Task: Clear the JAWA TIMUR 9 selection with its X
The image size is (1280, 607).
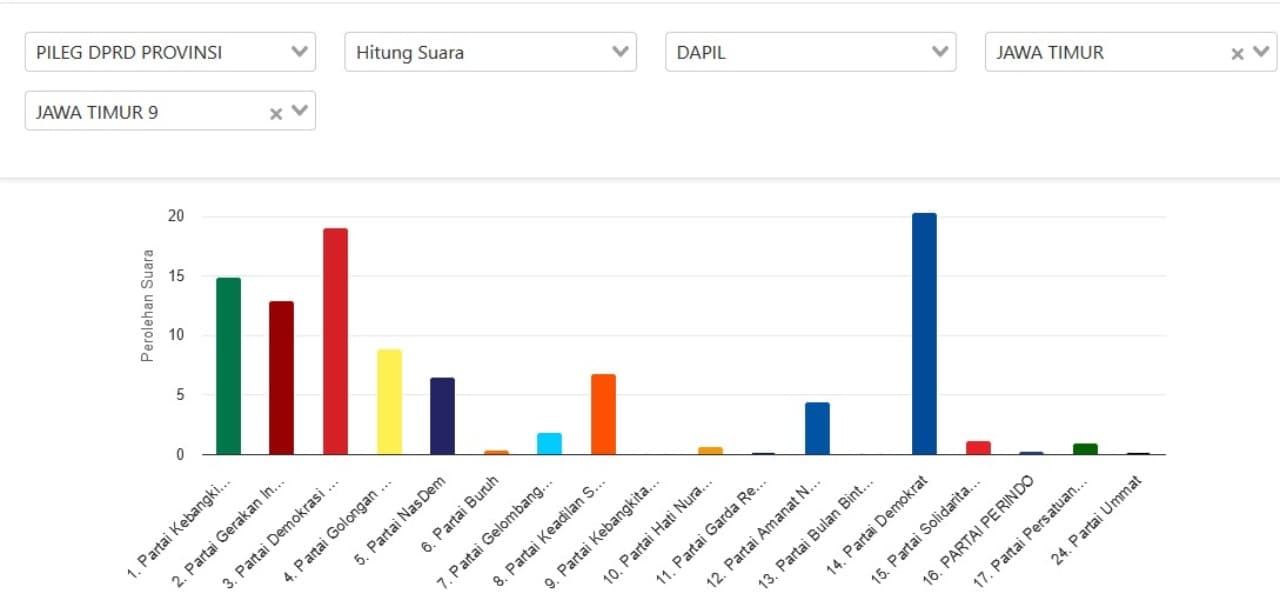Action: click(x=276, y=114)
